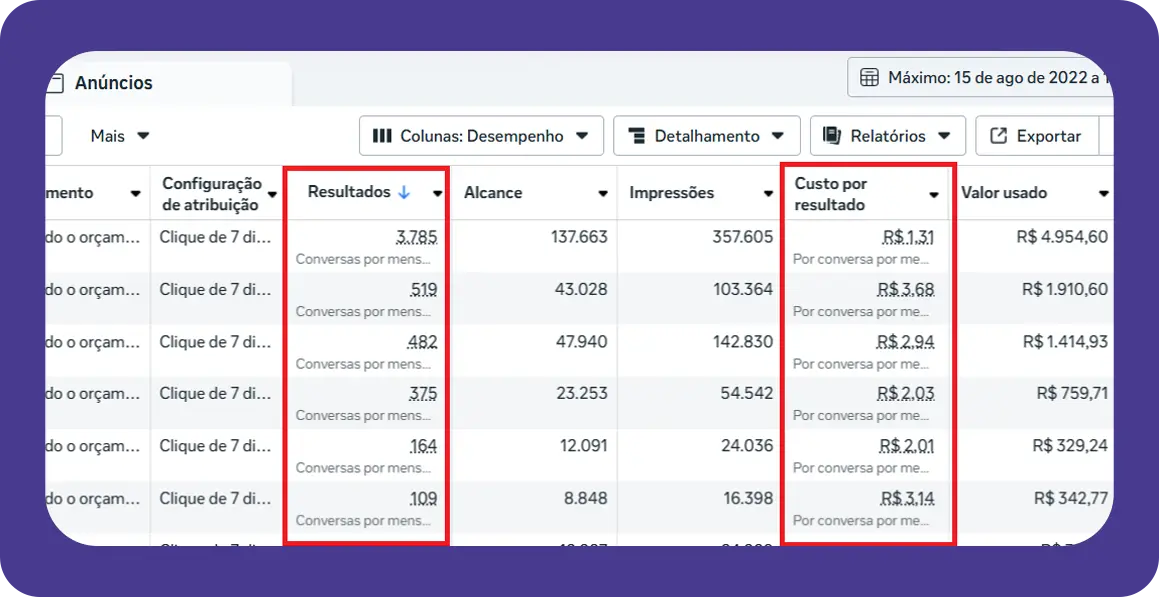This screenshot has width=1159, height=597.
Task: Open the Relatórios menu
Action: pos(887,135)
